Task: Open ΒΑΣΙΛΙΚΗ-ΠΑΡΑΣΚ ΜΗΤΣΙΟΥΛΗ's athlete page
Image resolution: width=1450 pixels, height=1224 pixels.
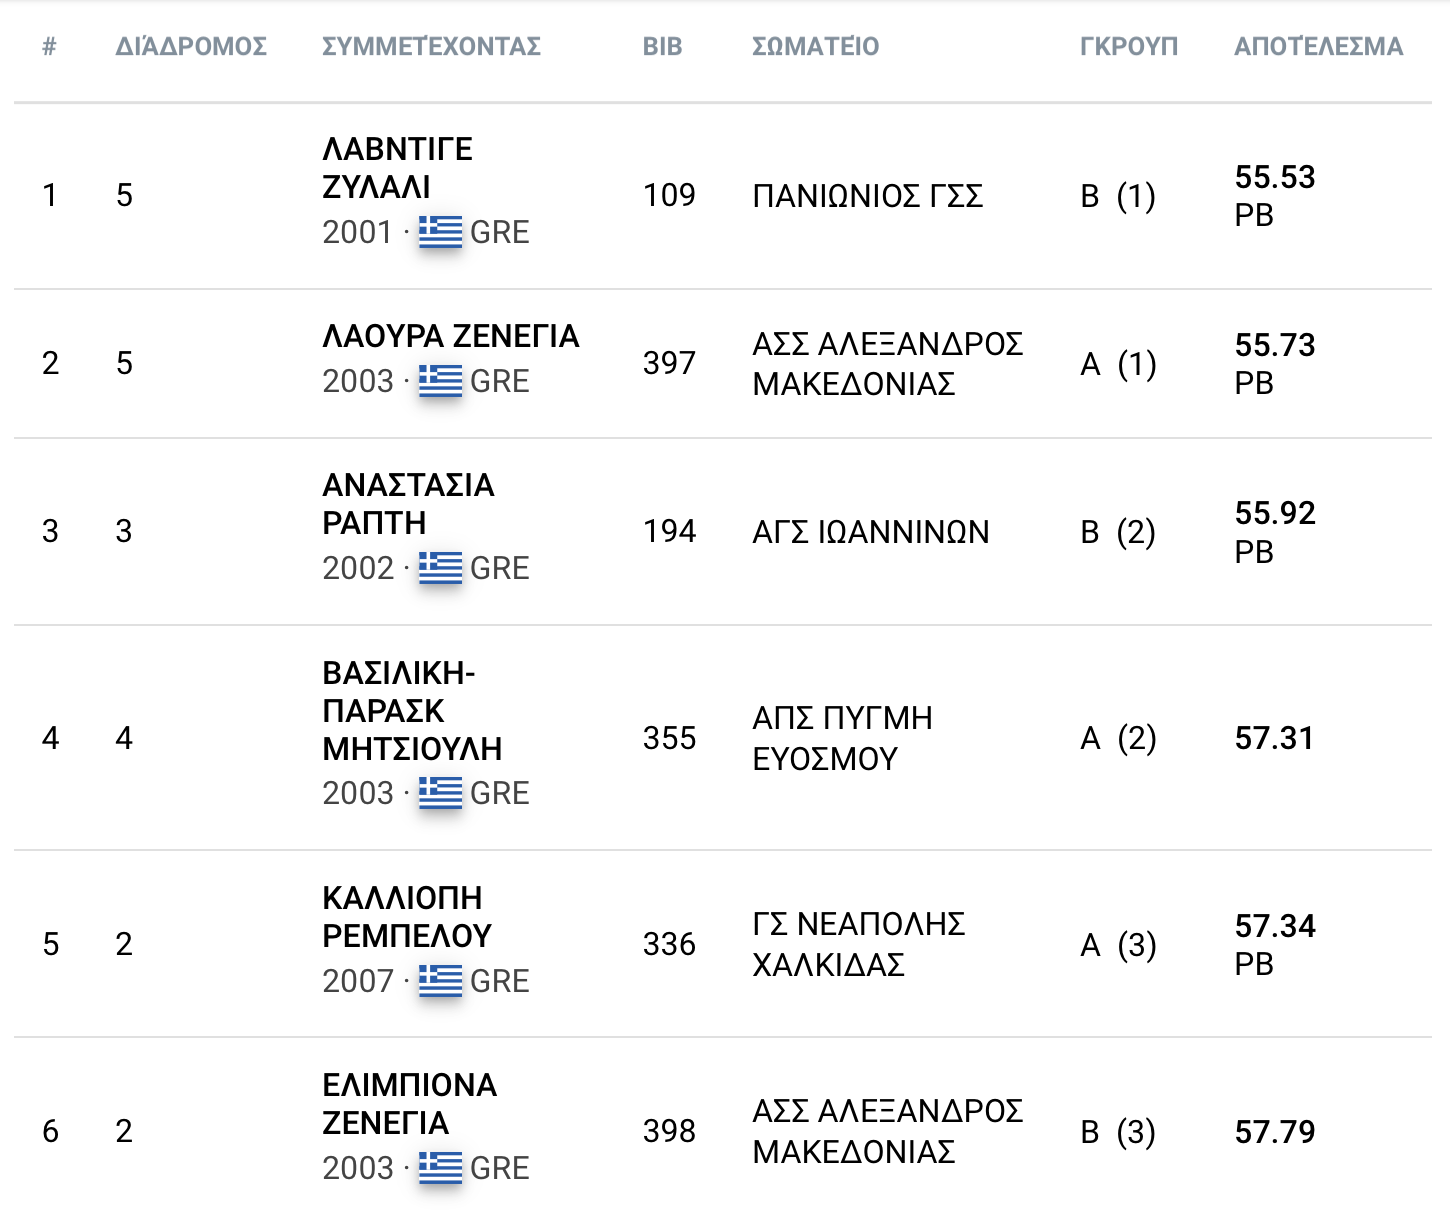Action: click(x=412, y=710)
